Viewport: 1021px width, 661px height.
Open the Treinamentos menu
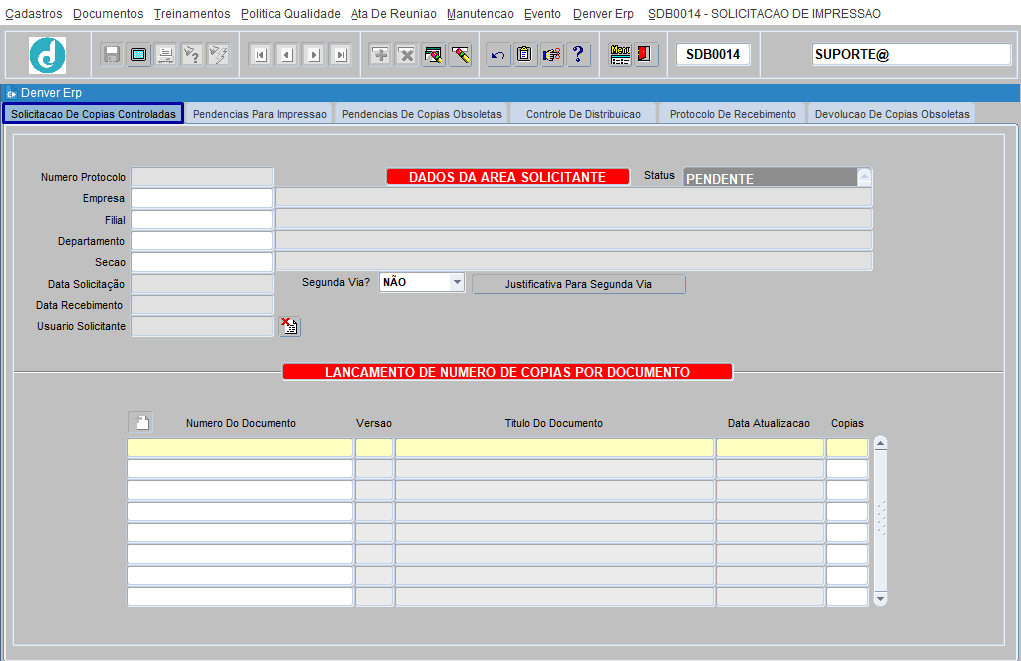tap(192, 14)
